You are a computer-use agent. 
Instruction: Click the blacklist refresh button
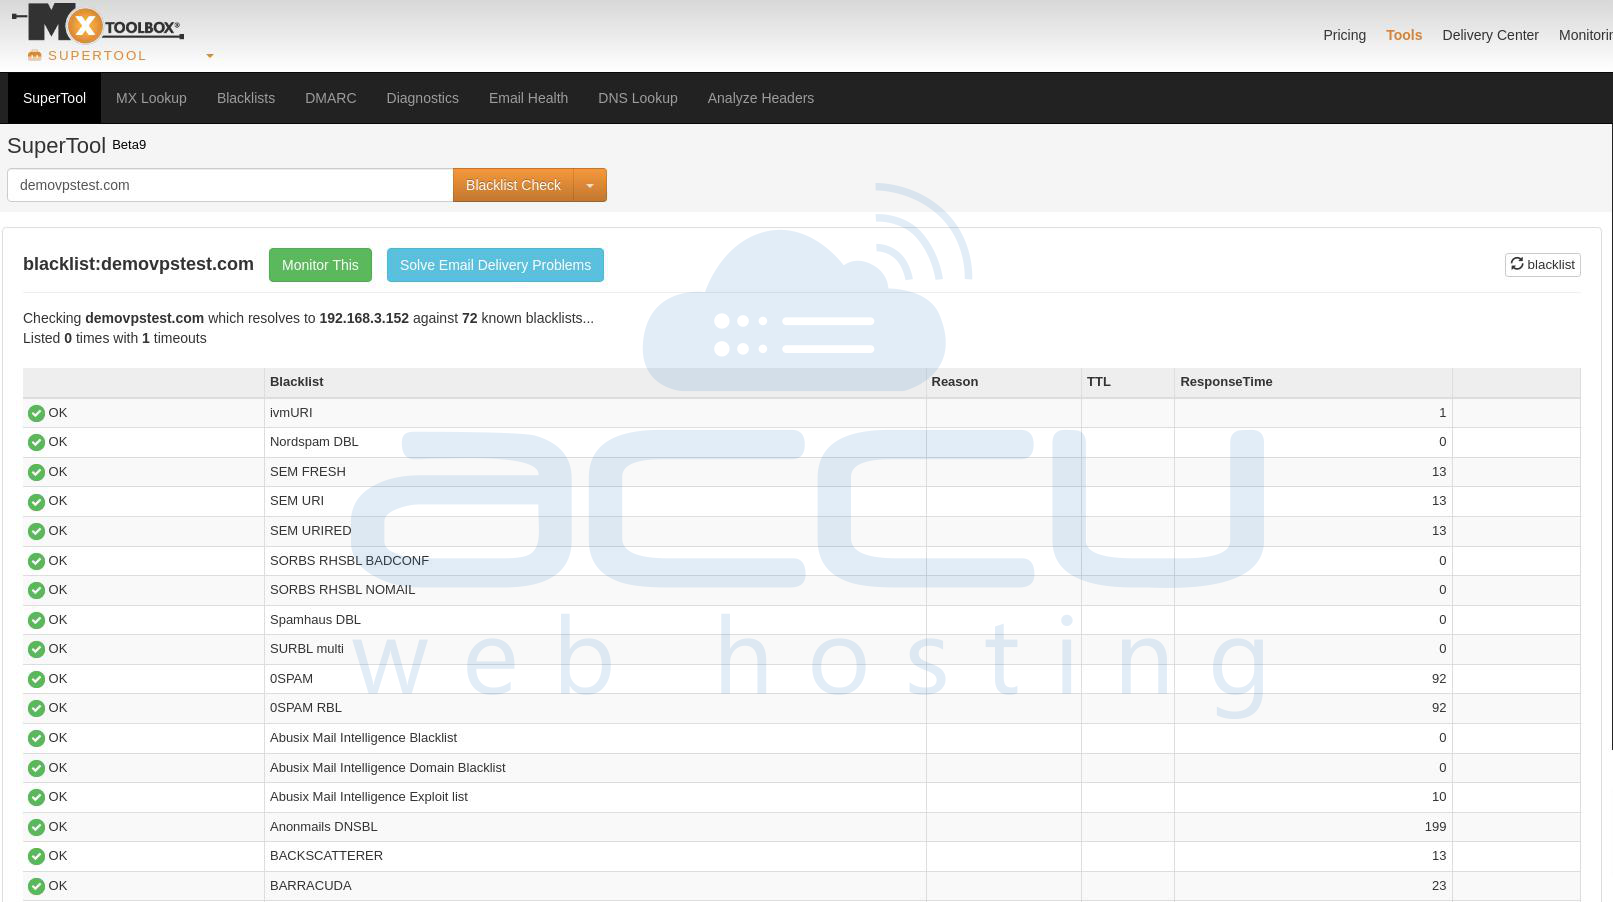click(1542, 264)
